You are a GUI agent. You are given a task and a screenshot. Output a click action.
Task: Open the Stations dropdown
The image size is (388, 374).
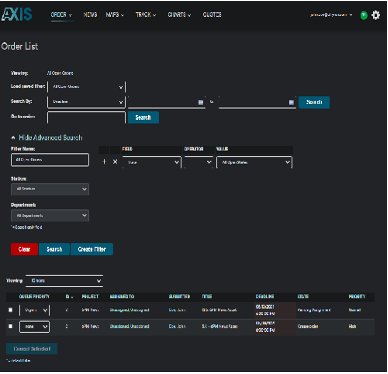click(50, 189)
